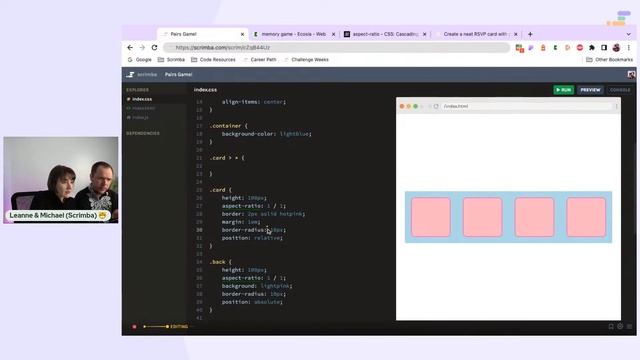Open the preview pane three-dot menu
Screen dimensions: 640x360
click(x=616, y=106)
